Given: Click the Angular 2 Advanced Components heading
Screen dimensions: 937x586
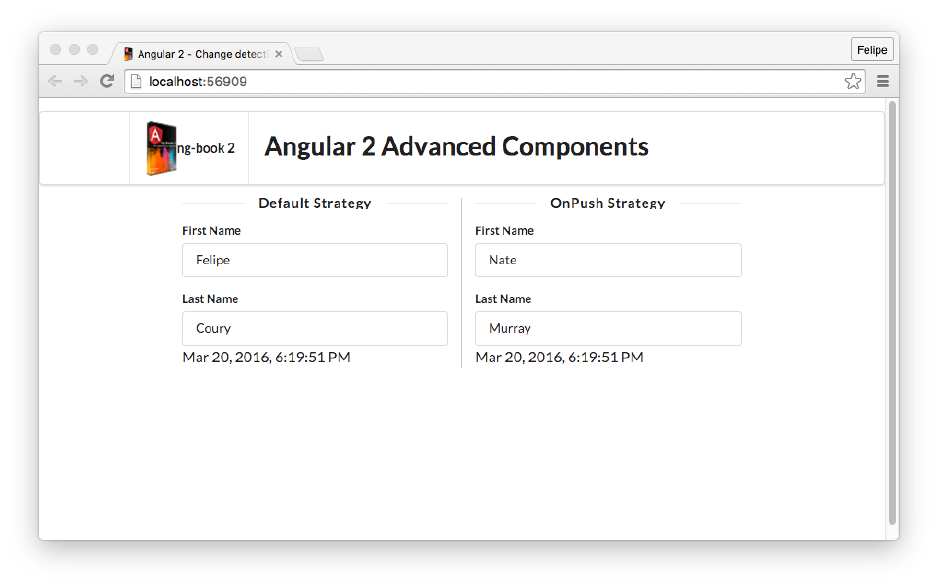Looking at the screenshot, I should 456,147.
